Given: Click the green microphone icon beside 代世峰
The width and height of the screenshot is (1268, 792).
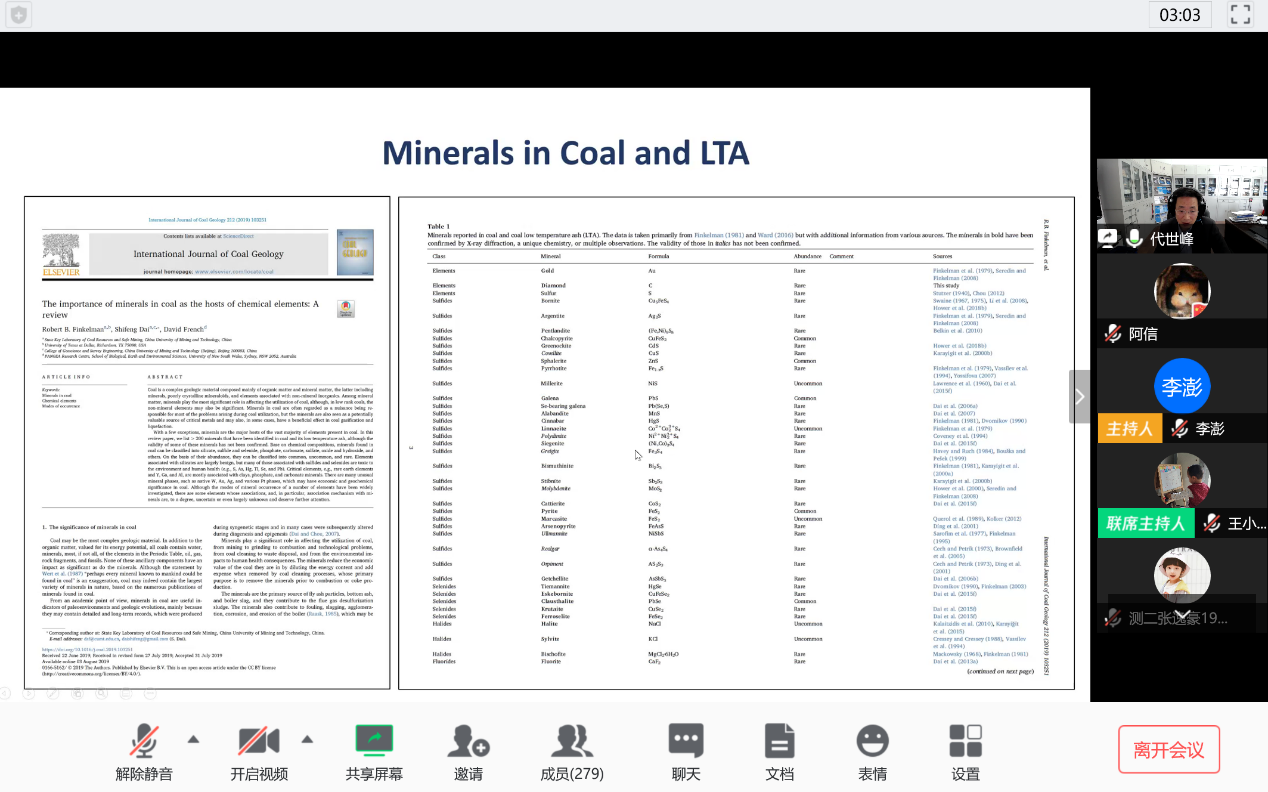Looking at the screenshot, I should 1134,238.
